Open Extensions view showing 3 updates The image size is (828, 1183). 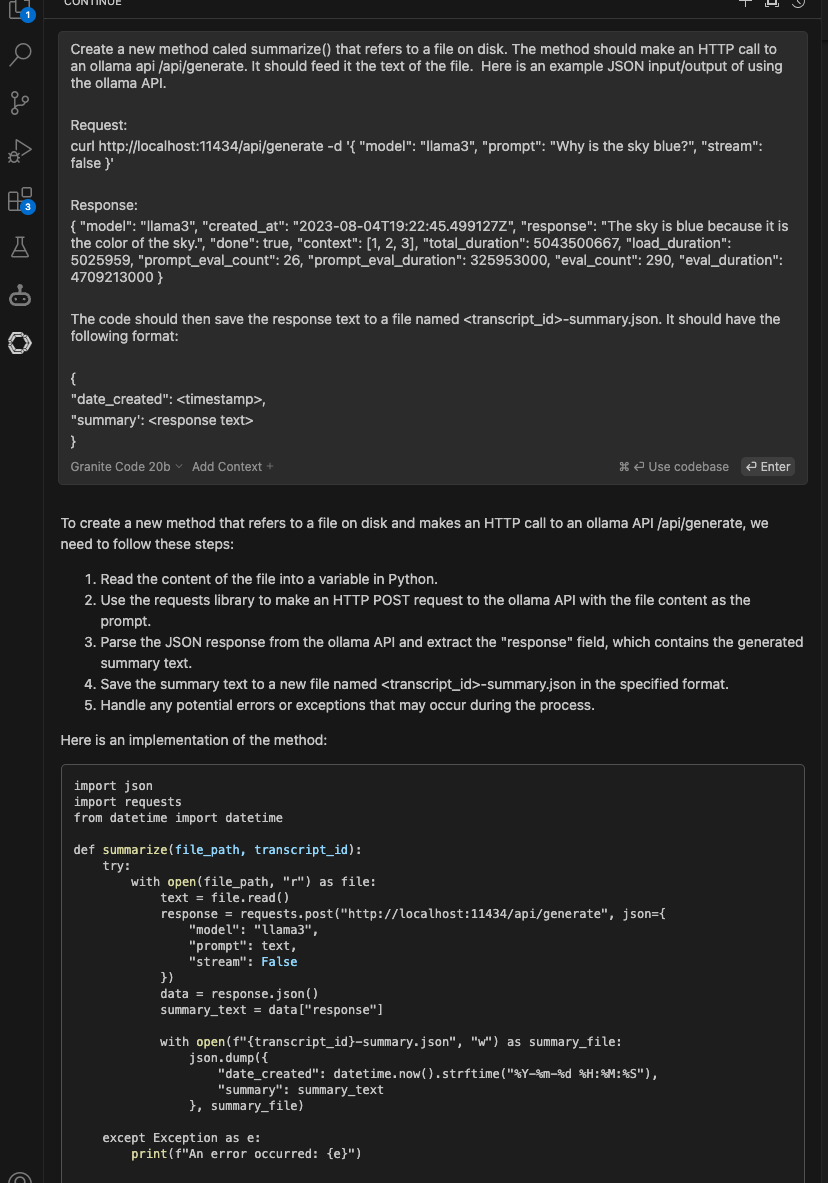pyautogui.click(x=19, y=199)
